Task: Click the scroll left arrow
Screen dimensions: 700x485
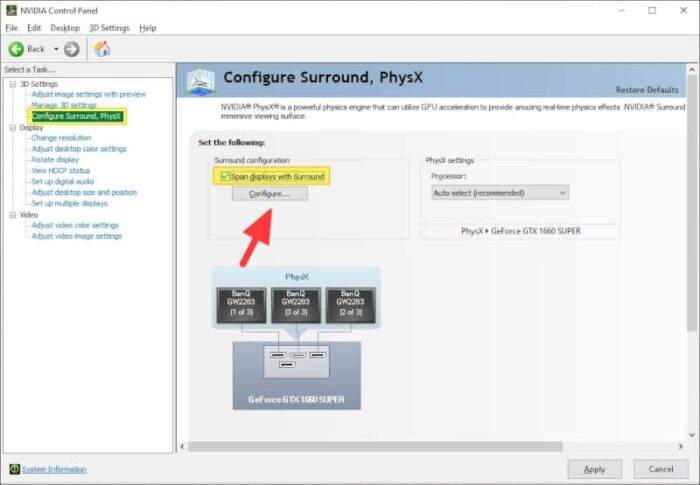Action: click(182, 446)
